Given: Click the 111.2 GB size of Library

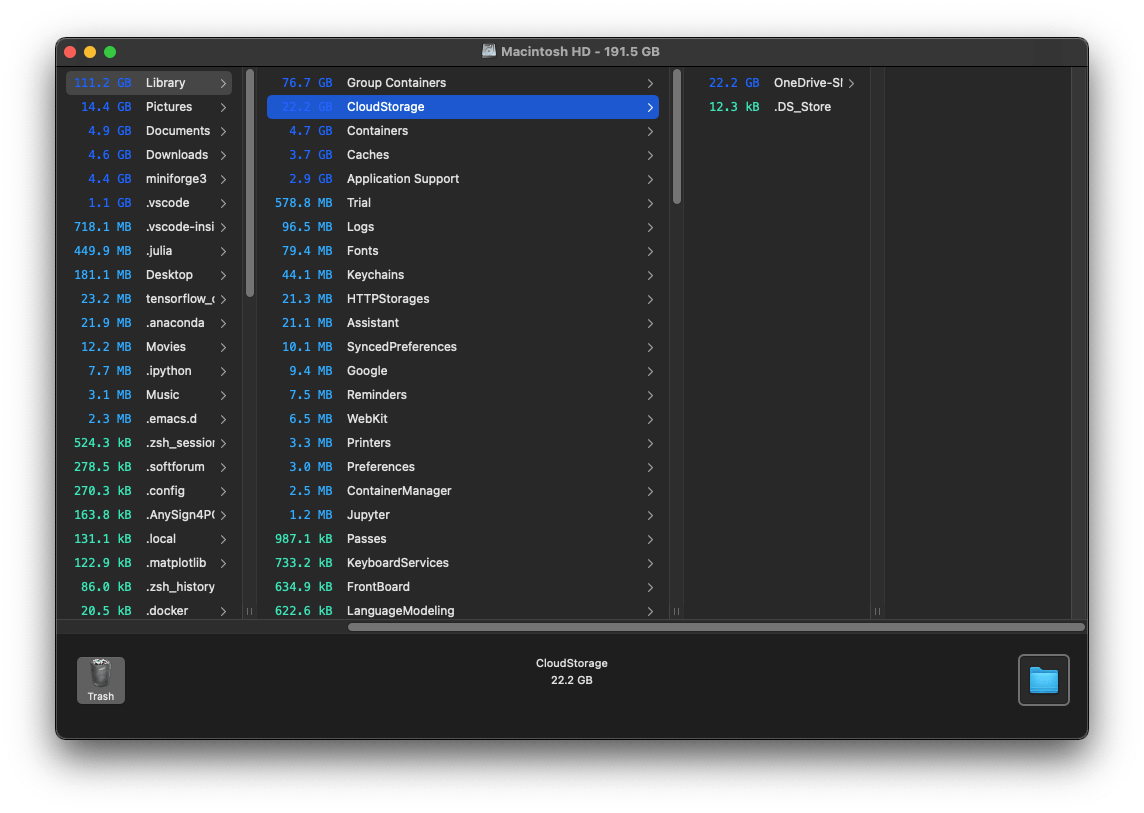Looking at the screenshot, I should tap(103, 83).
